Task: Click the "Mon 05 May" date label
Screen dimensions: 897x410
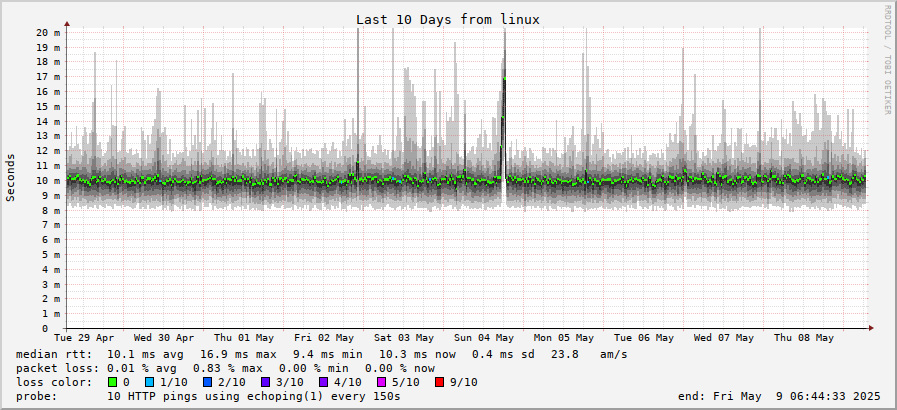Action: point(564,338)
